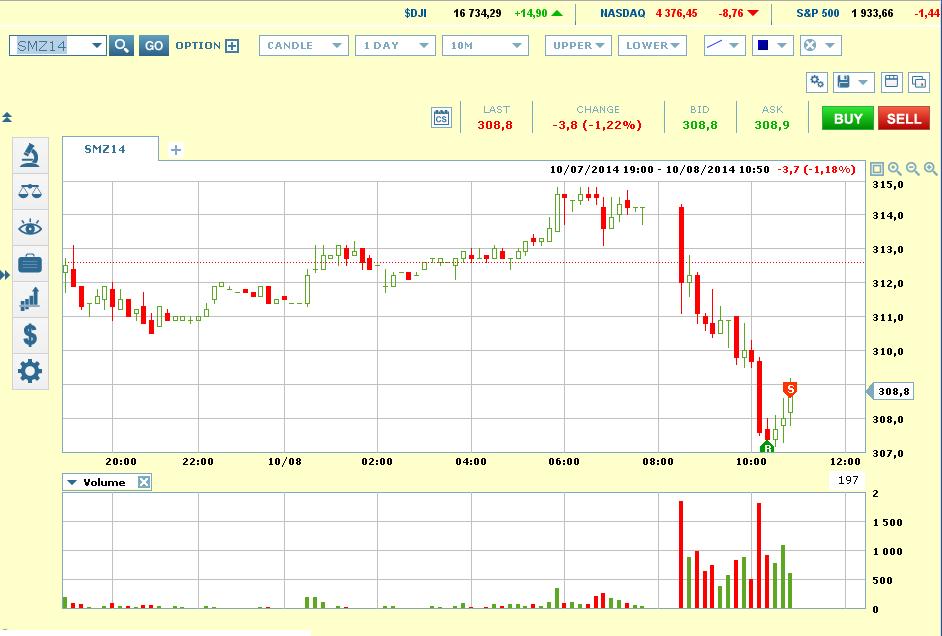Toggle full-size chart view square icon
The image size is (942, 636).
tap(877, 169)
